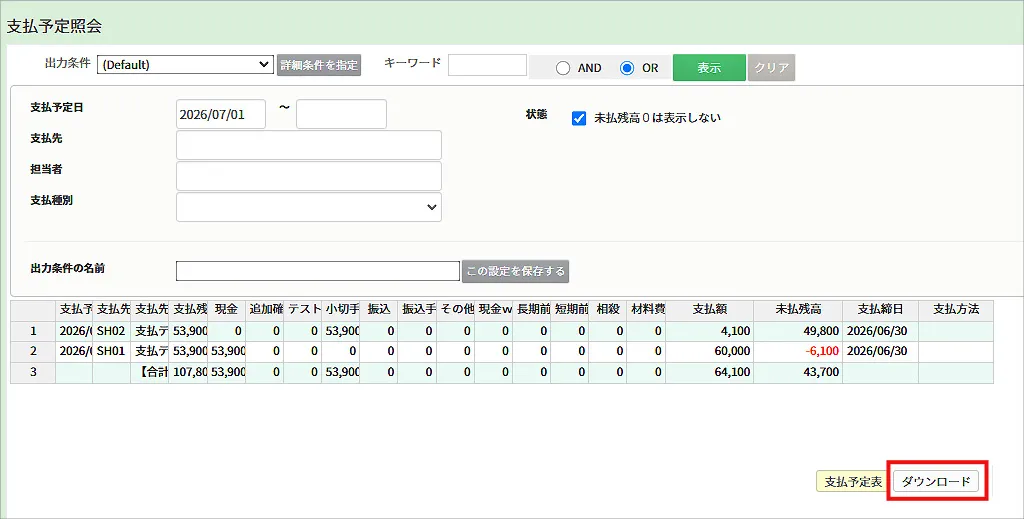Open the 出力条件 (Default) dropdown
This screenshot has height=519, width=1024.
point(185,65)
